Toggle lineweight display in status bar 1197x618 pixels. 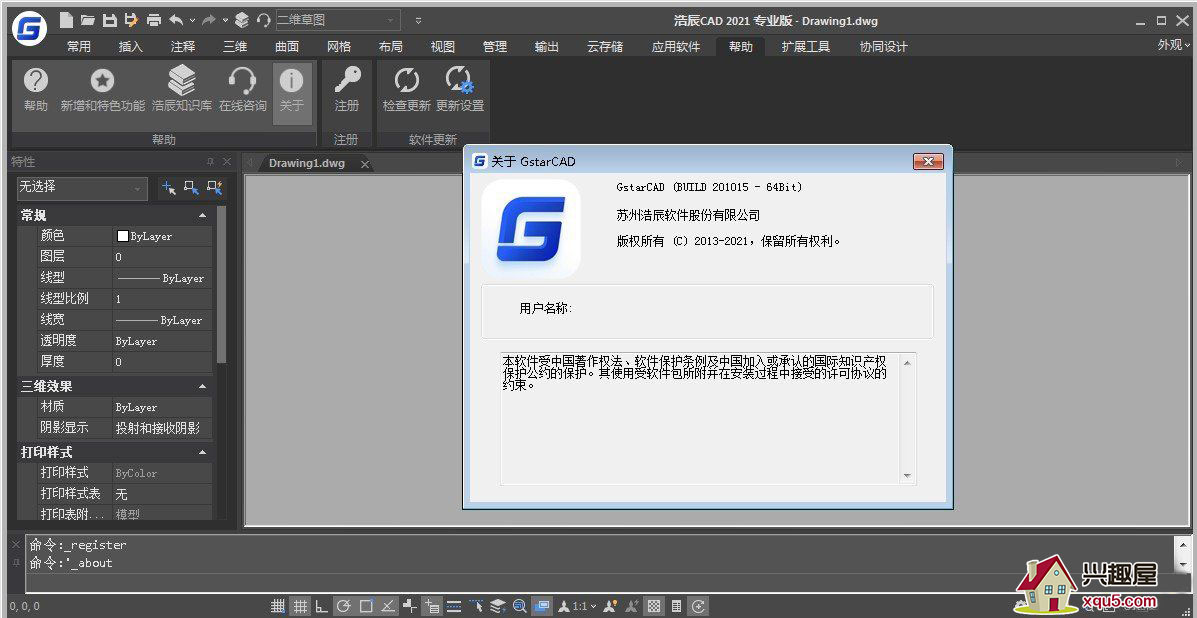point(453,607)
